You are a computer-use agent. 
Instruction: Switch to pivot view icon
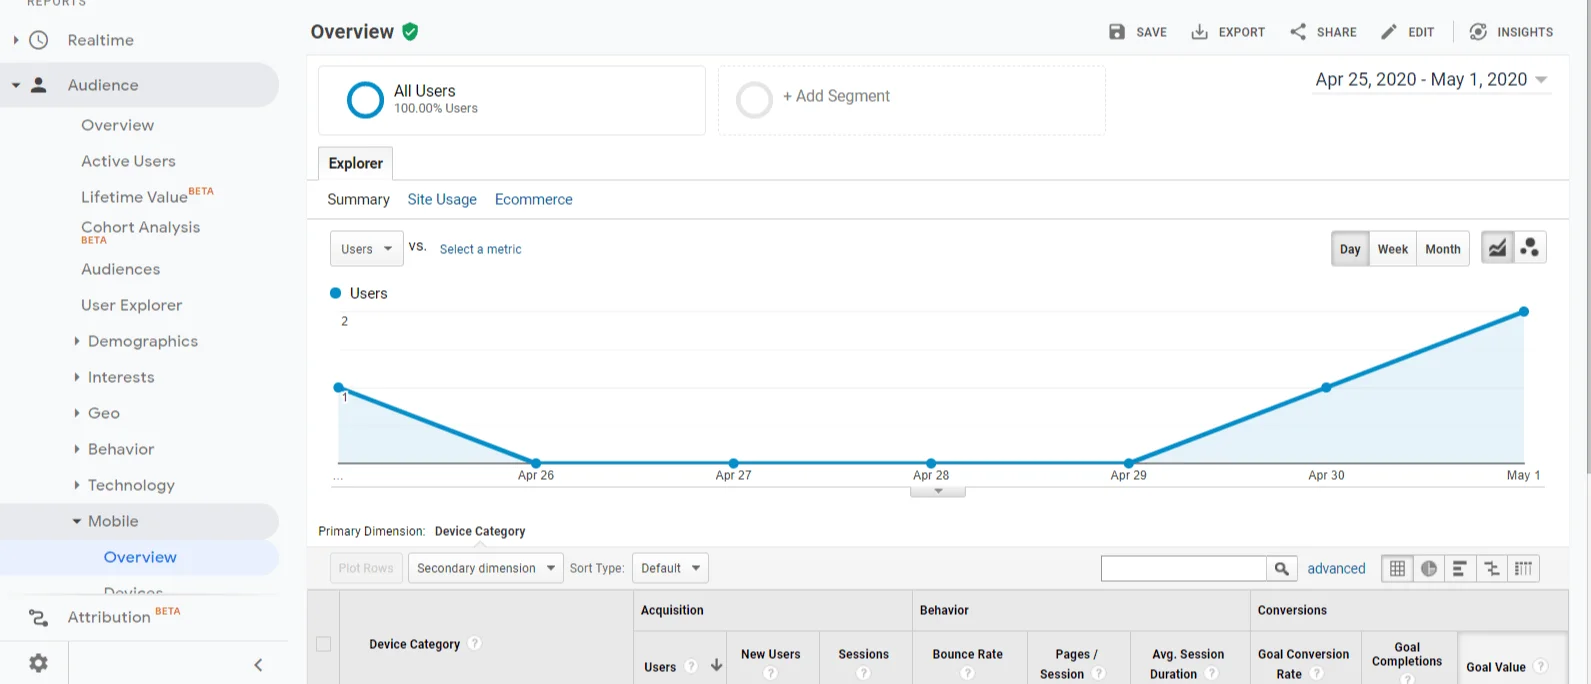point(1523,569)
